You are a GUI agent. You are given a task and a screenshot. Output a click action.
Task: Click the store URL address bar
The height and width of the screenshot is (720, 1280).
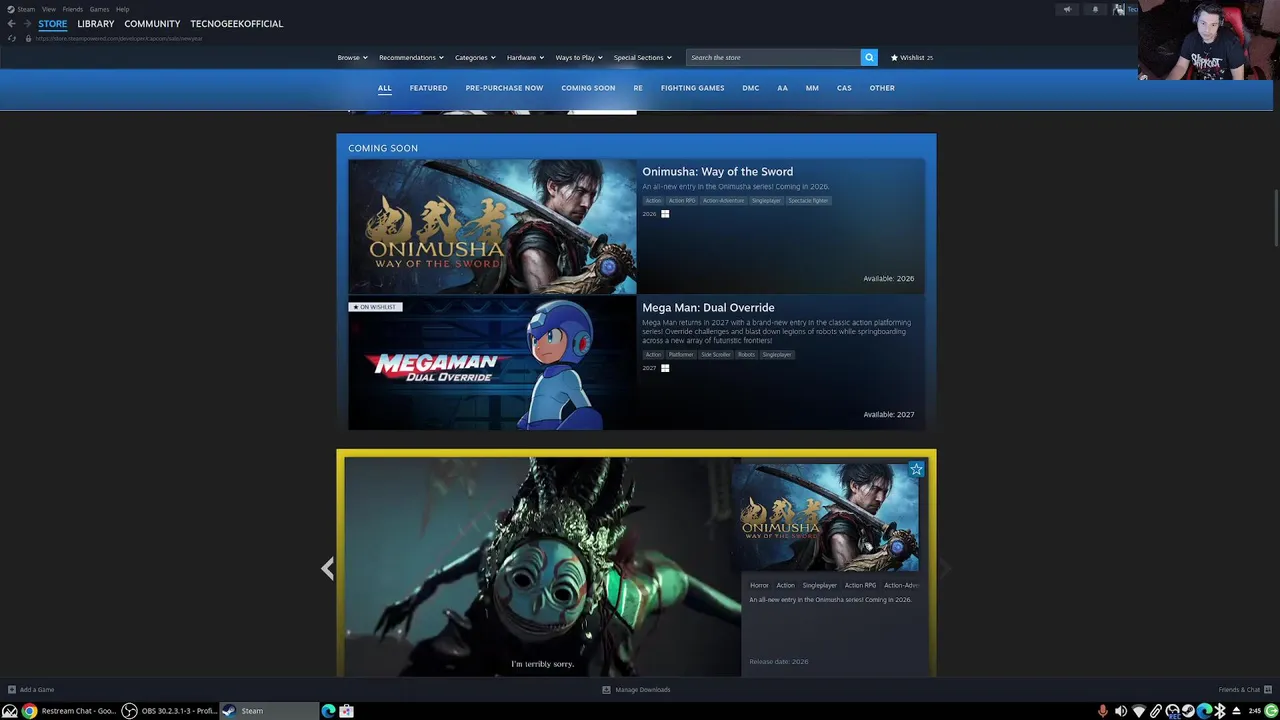(x=120, y=38)
